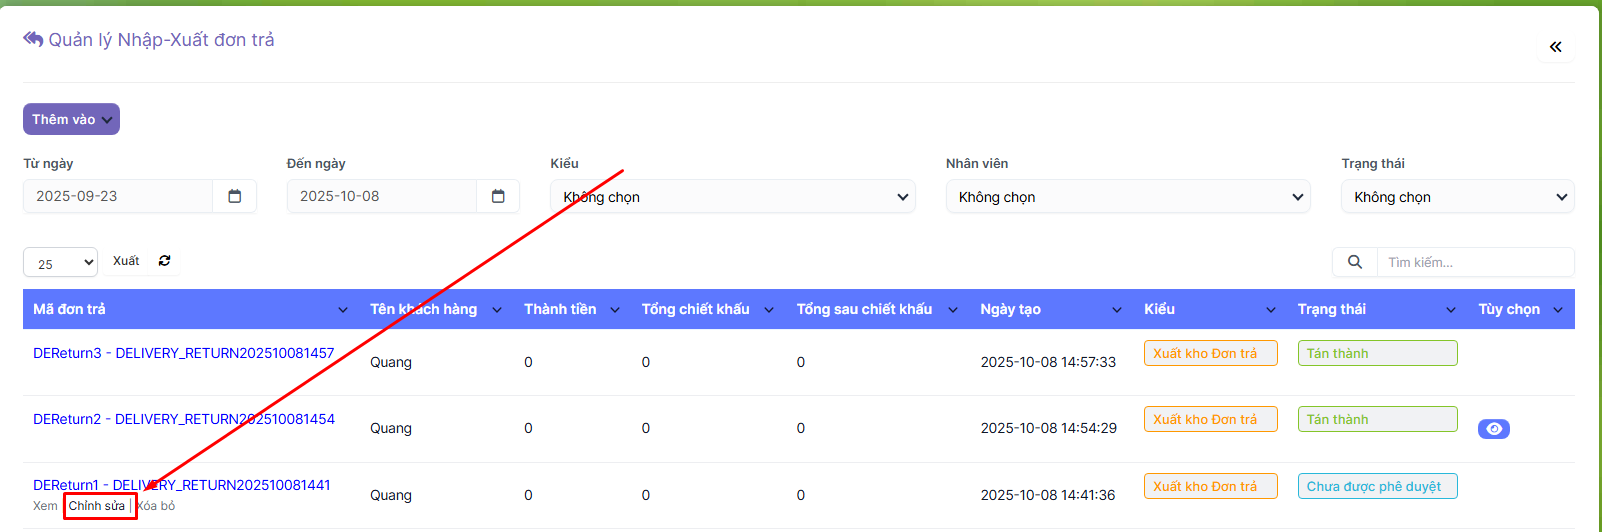The width and height of the screenshot is (1602, 532).
Task: Open the Trạng thái filter dropdown
Action: [x=1457, y=197]
